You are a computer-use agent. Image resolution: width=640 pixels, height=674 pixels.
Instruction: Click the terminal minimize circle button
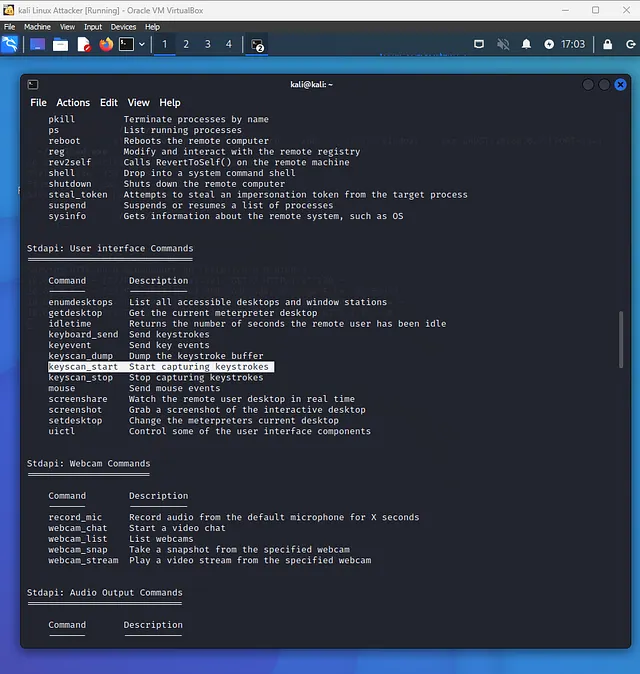point(588,85)
